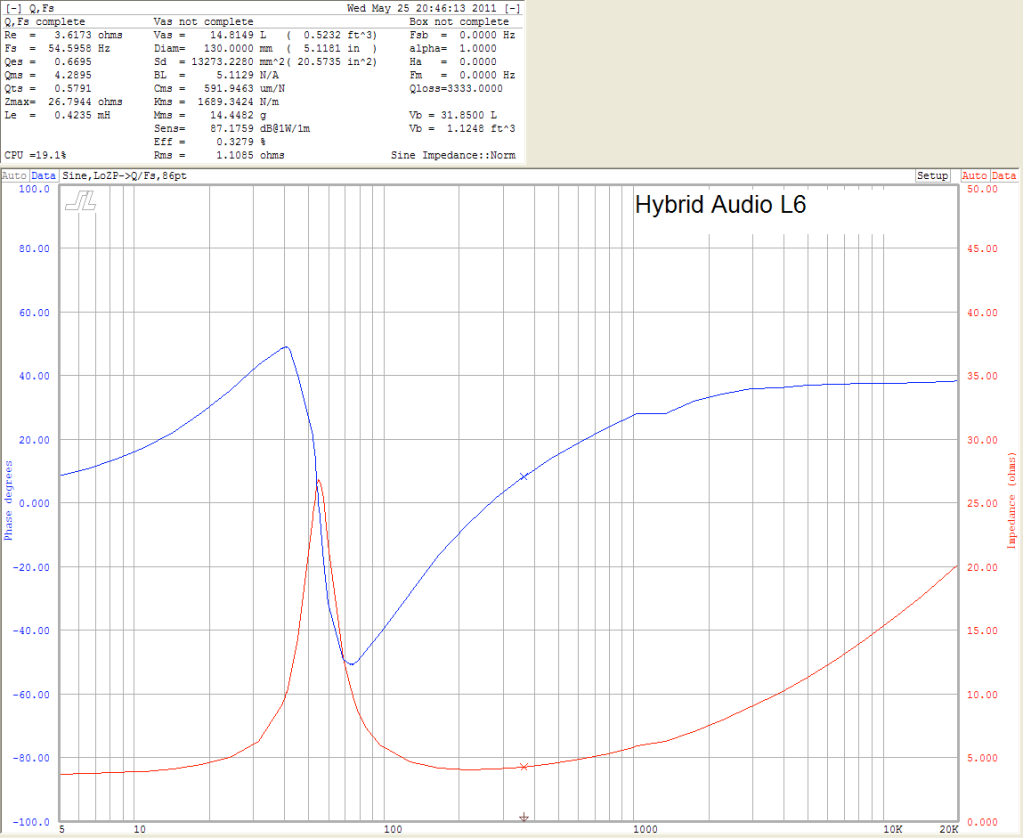Click the 'Wed May 25 20:46:13 2011' timestamp
This screenshot has height=838, width=1023.
point(422,8)
